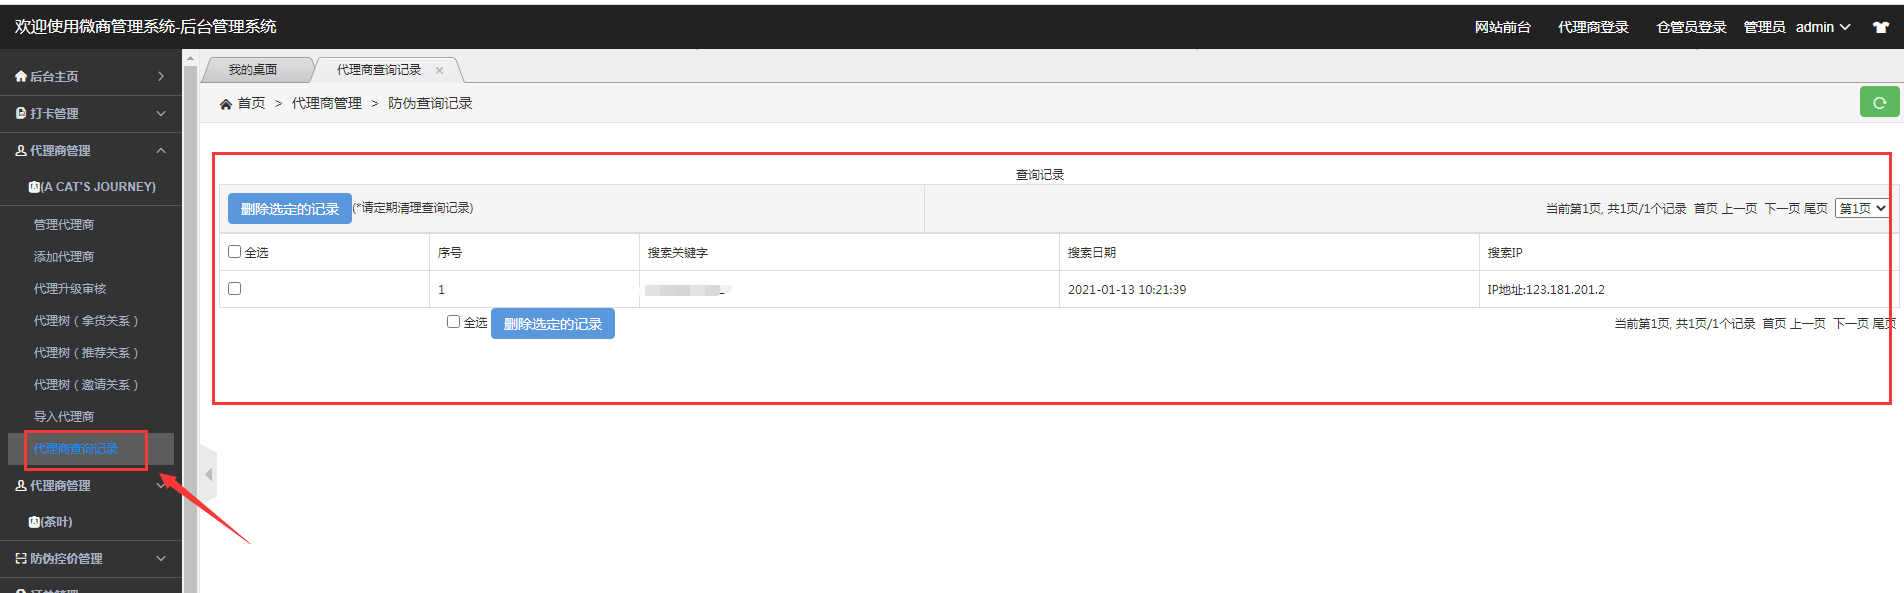Open 代理树（邀请关系）in the sidebar
1904x593 pixels.
(86, 385)
